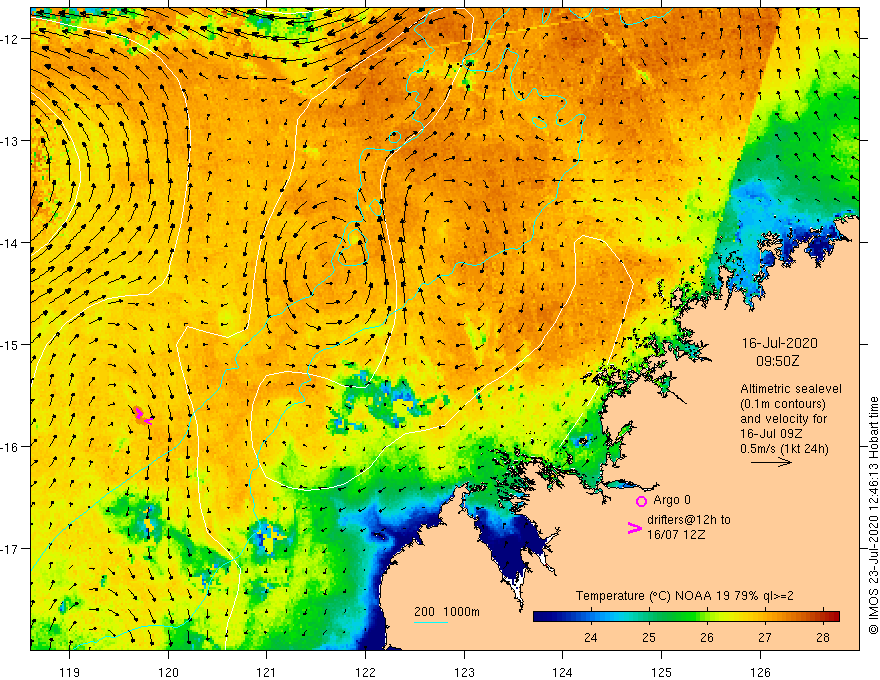
Task: Click the 'drifters@12h to' legend text
Action: 689,520
